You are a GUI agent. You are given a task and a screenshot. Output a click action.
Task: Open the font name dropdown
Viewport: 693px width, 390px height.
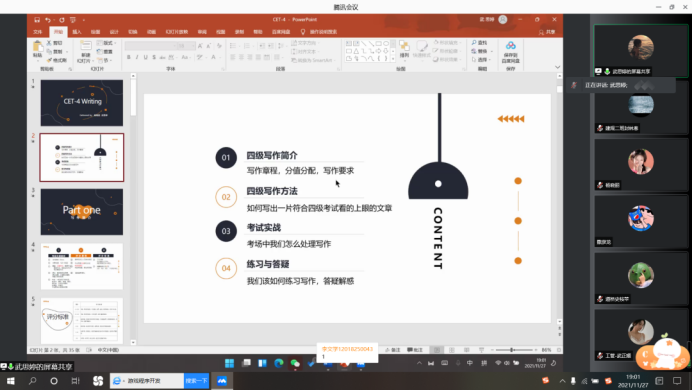[x=150, y=46]
